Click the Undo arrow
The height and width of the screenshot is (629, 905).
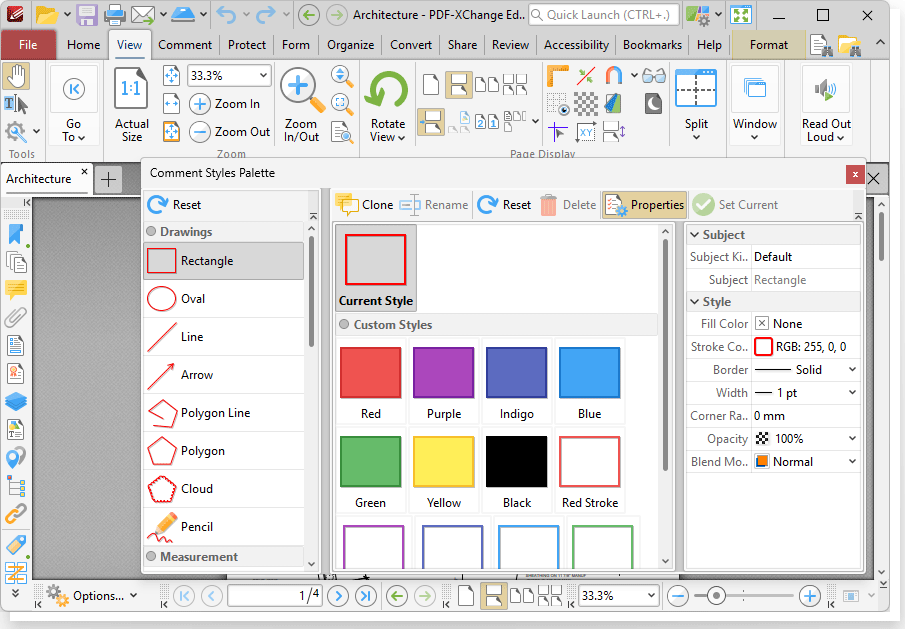click(x=226, y=14)
